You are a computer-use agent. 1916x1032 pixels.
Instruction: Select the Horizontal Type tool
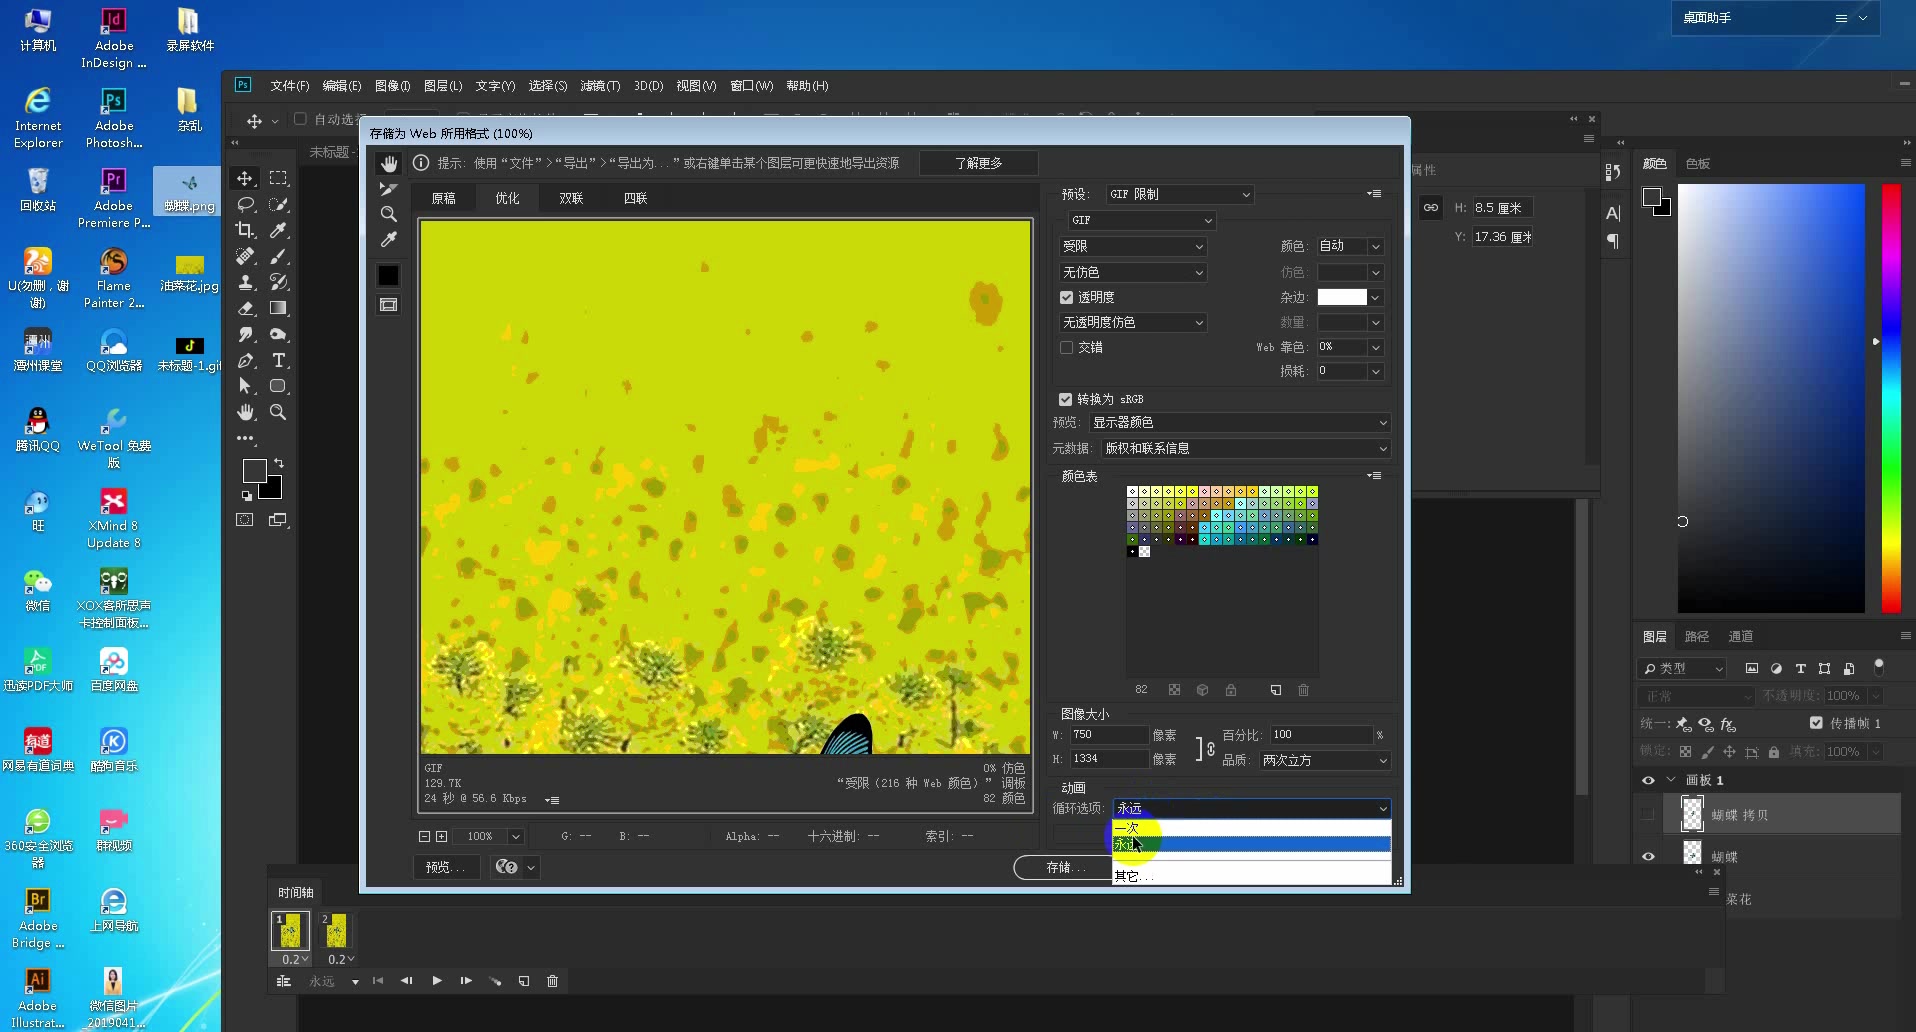pyautogui.click(x=279, y=360)
